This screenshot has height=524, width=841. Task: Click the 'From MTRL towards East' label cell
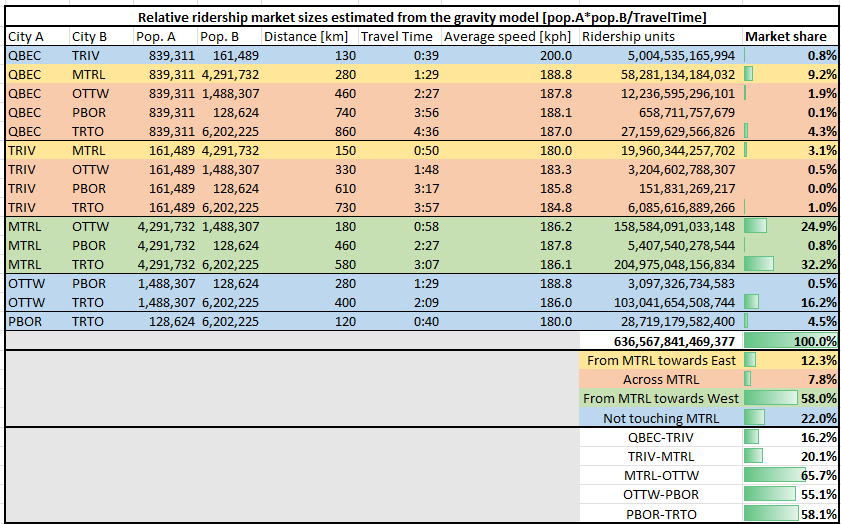pos(659,360)
